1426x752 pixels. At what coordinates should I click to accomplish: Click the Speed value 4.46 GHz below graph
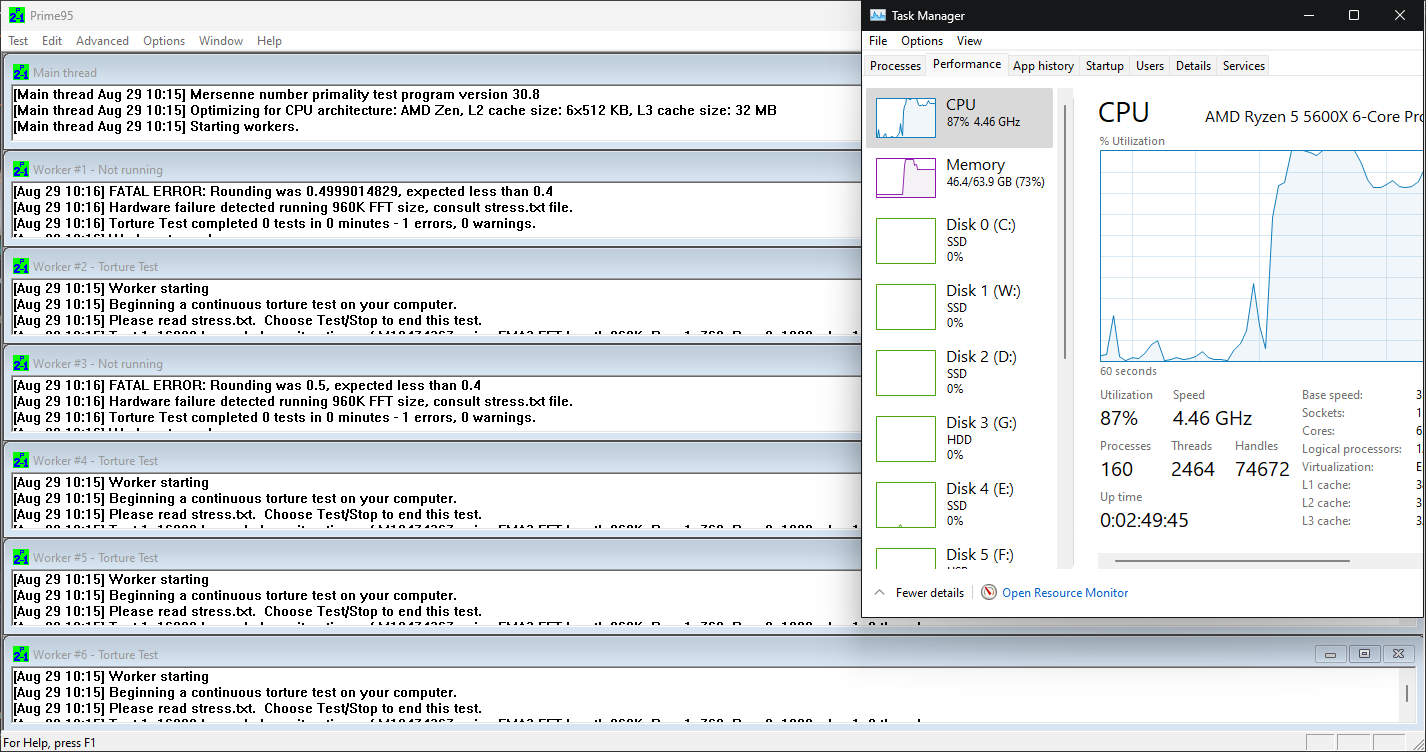click(1212, 418)
